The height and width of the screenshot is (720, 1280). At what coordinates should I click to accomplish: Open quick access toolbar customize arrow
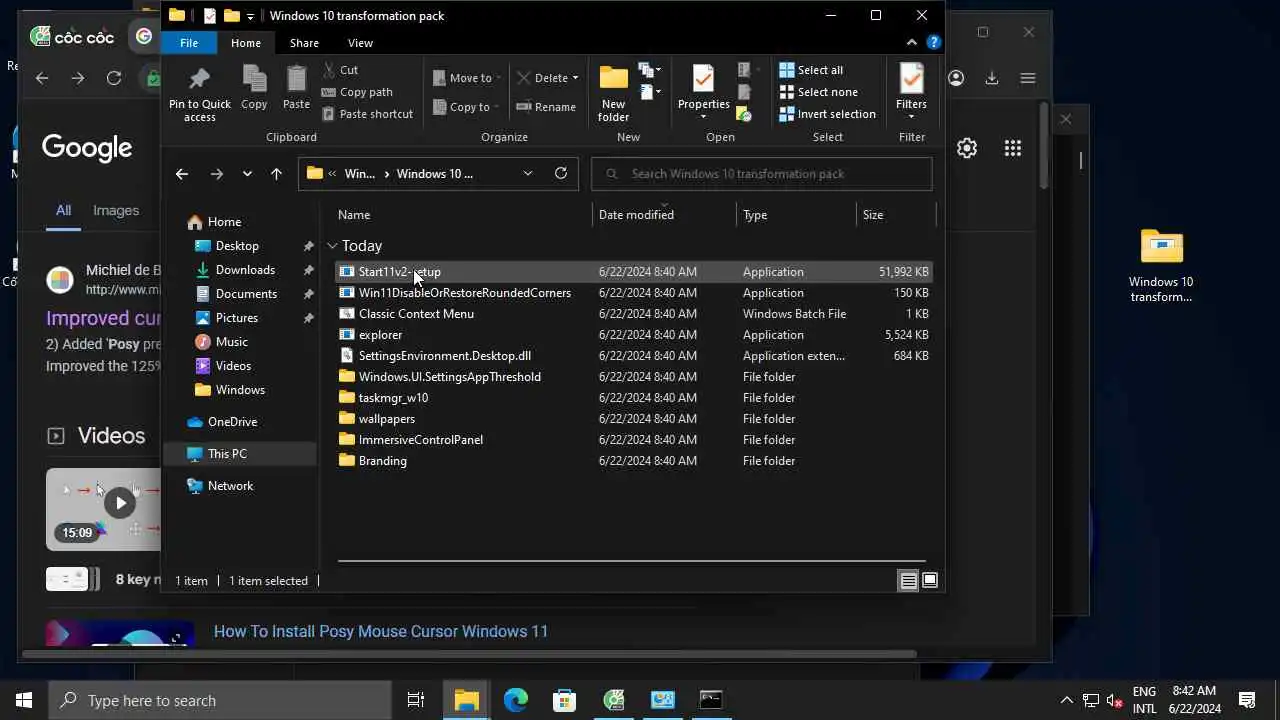pos(250,16)
